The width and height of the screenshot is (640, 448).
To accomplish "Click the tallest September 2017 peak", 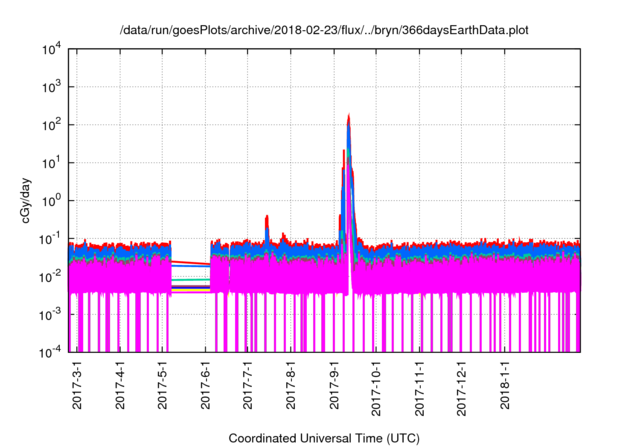I will pyautogui.click(x=349, y=120).
